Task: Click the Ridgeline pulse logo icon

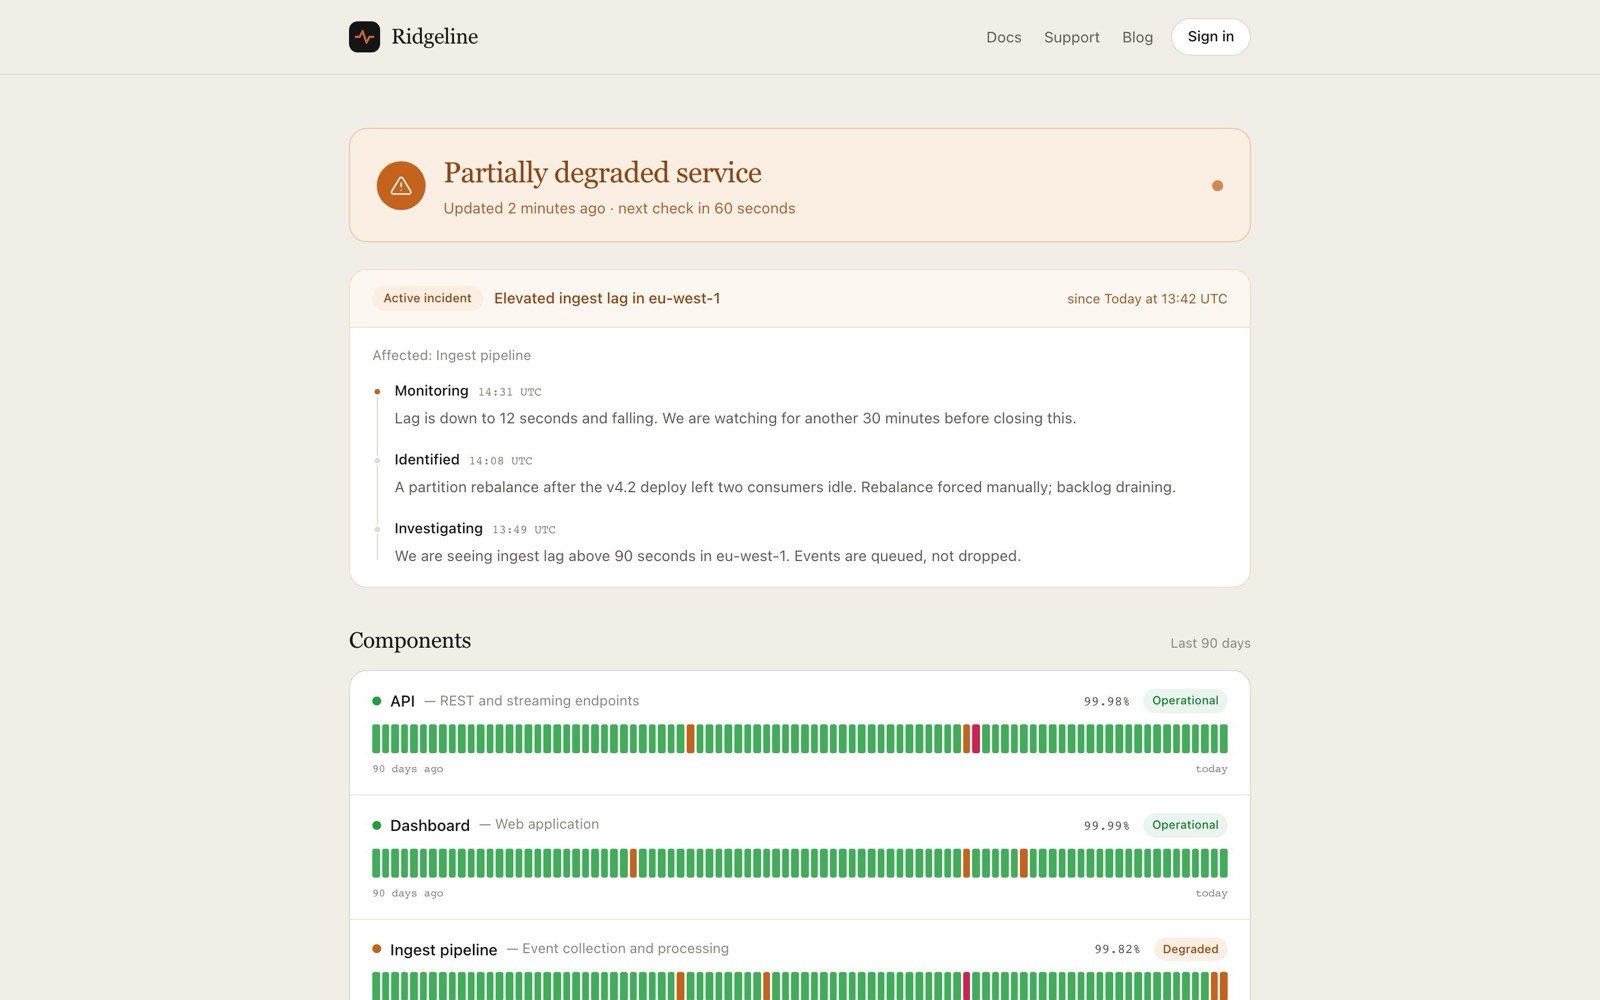Action: coord(364,37)
